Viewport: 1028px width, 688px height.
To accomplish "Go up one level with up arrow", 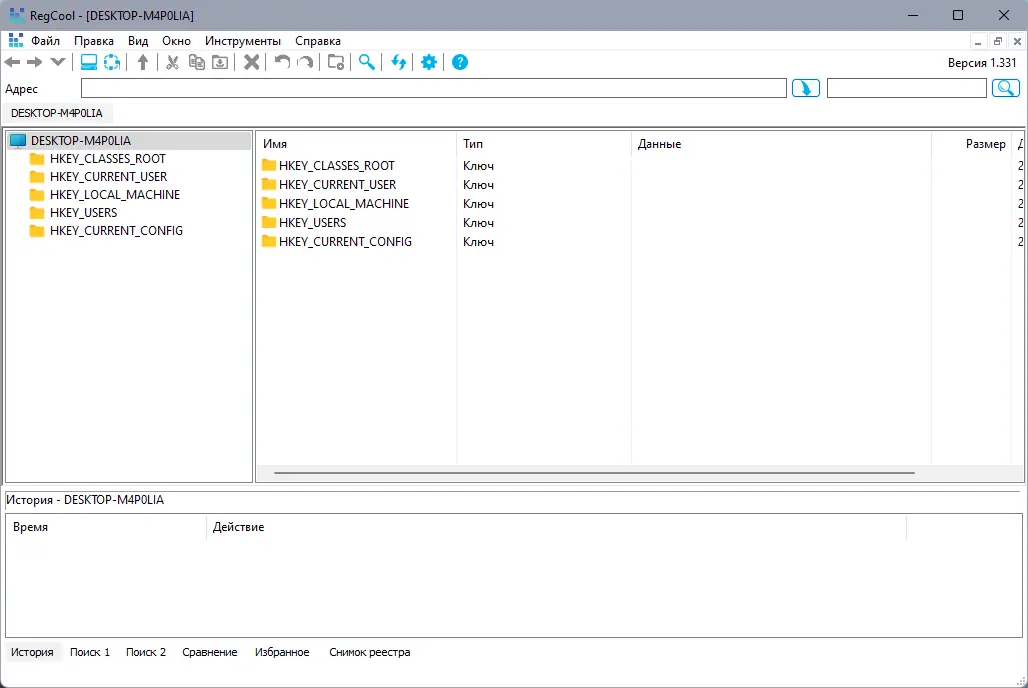I will coord(142,62).
